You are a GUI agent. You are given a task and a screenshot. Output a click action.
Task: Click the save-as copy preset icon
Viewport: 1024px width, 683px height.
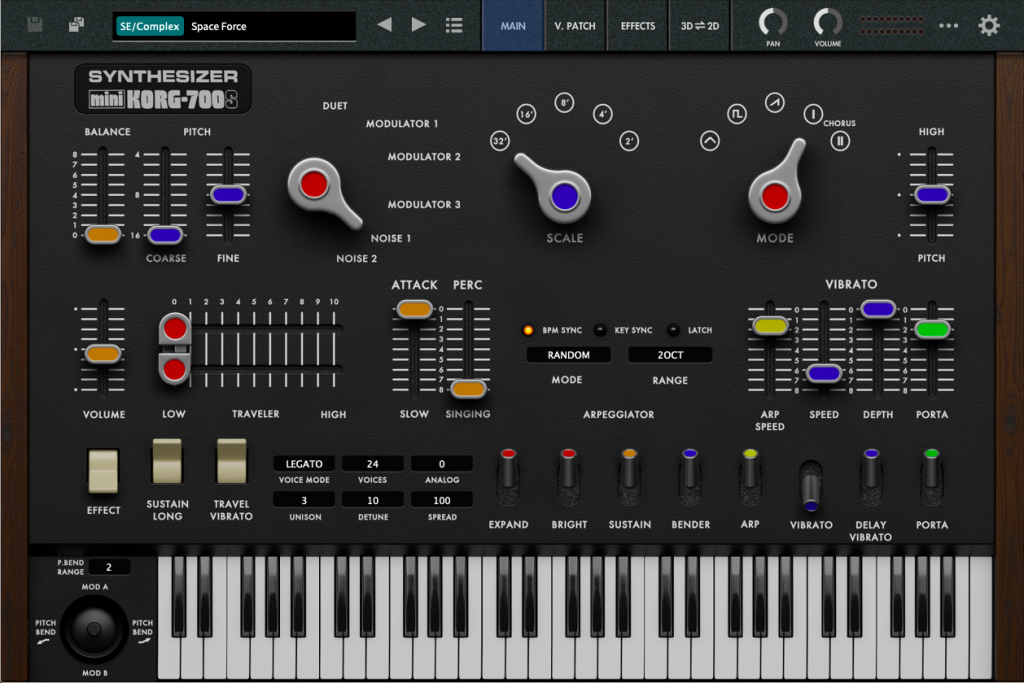coord(77,25)
